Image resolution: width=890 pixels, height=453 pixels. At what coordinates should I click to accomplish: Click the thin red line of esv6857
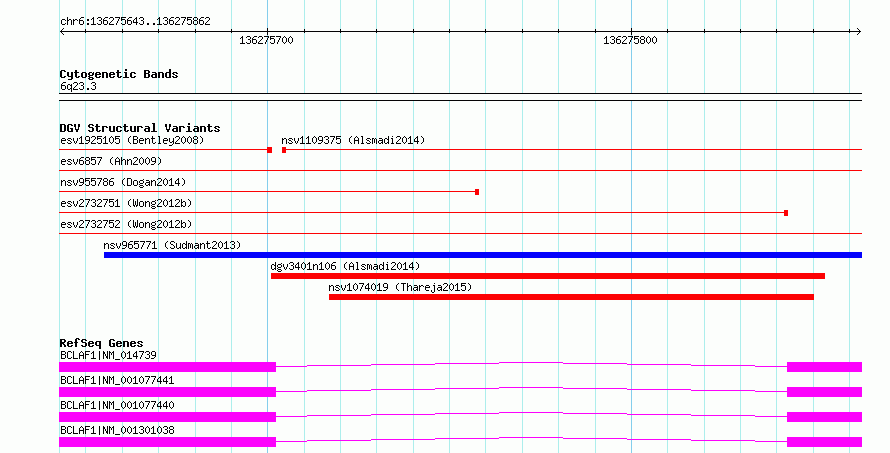[x=460, y=170]
